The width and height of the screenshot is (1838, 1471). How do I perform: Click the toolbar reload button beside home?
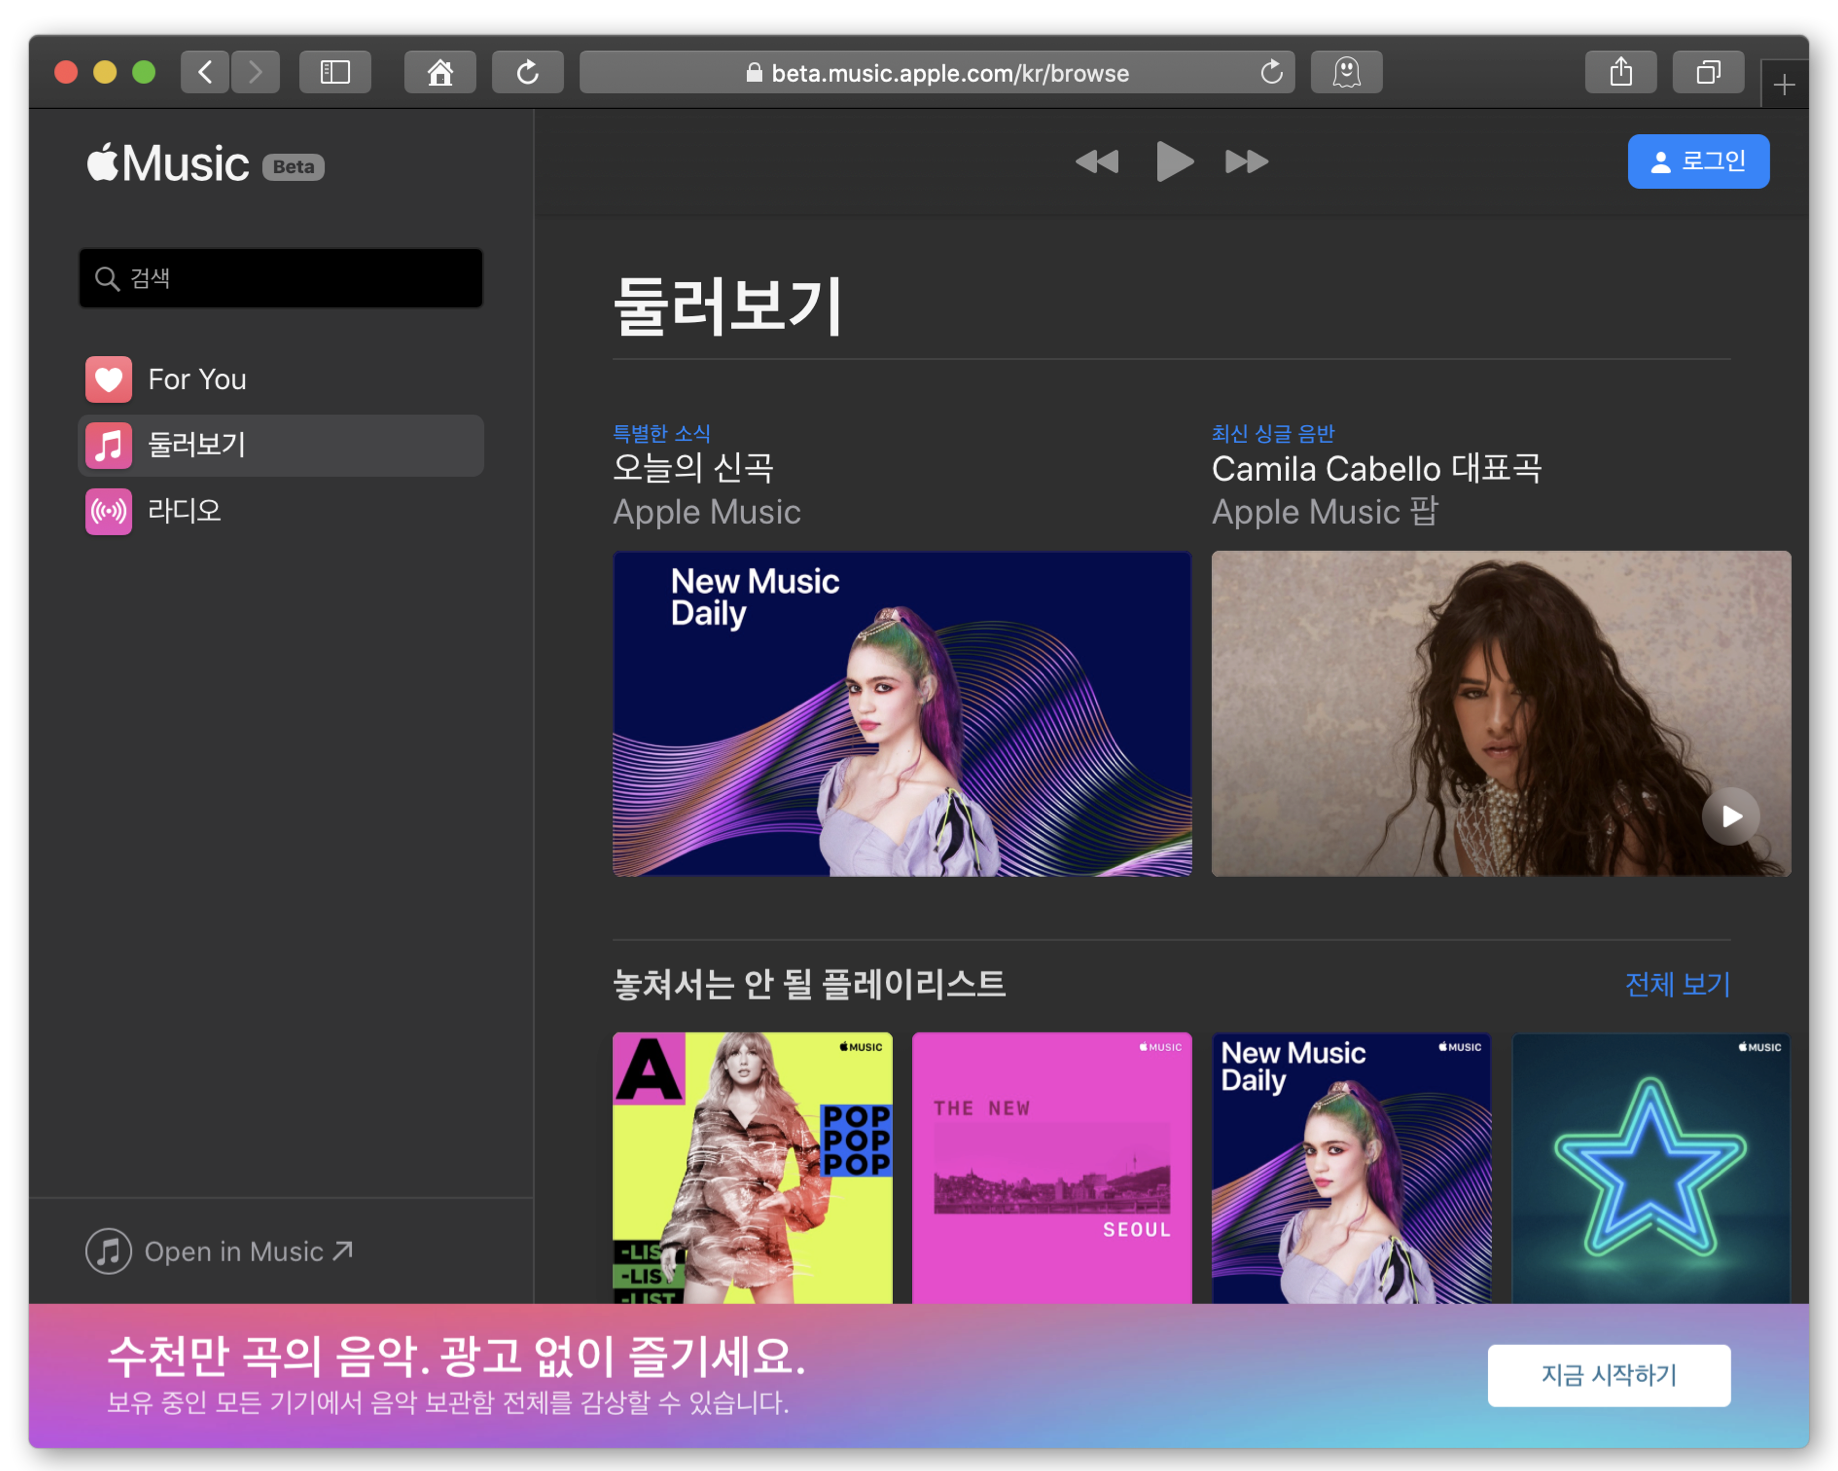[527, 72]
